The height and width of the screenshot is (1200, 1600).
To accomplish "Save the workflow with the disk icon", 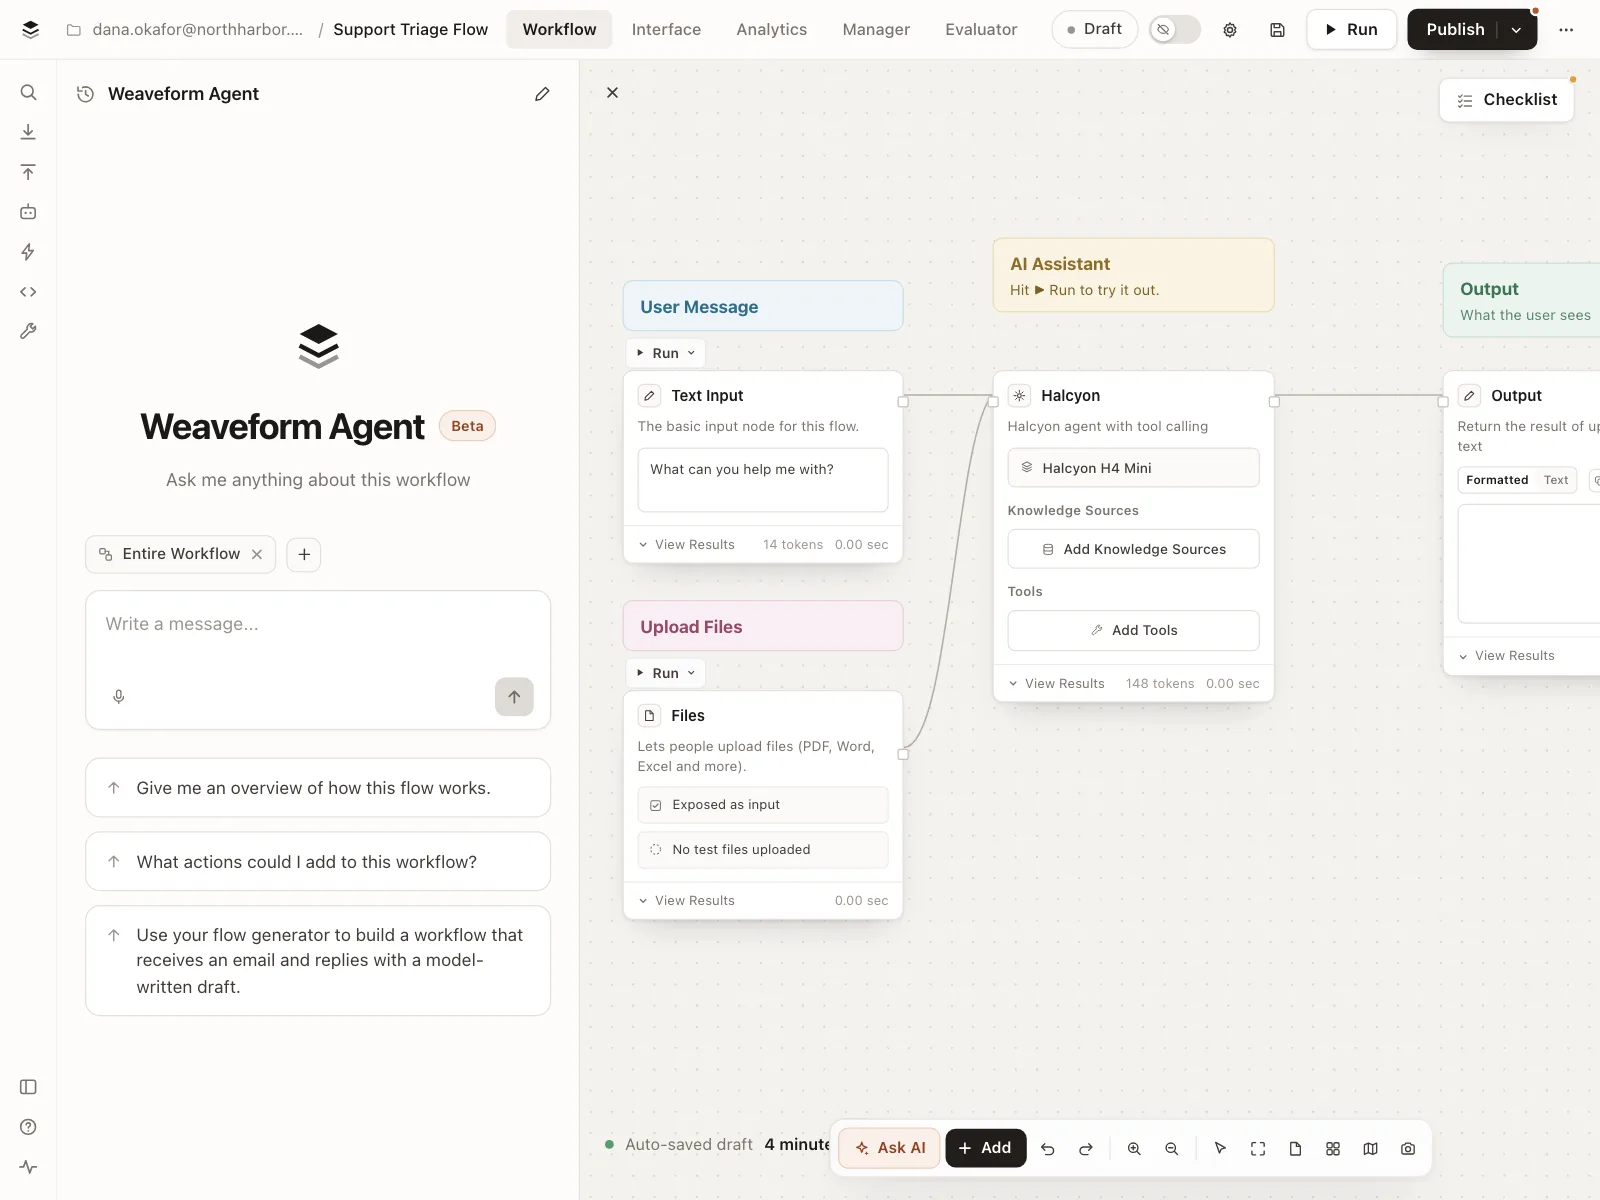I will (1277, 30).
